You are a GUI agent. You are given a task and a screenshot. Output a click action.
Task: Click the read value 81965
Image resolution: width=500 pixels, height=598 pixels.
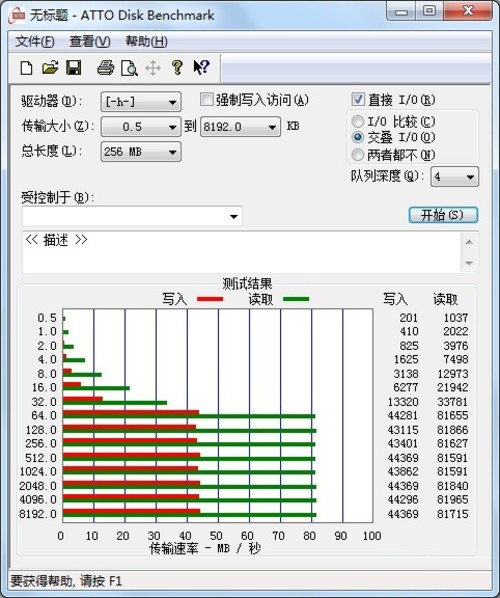click(452, 499)
